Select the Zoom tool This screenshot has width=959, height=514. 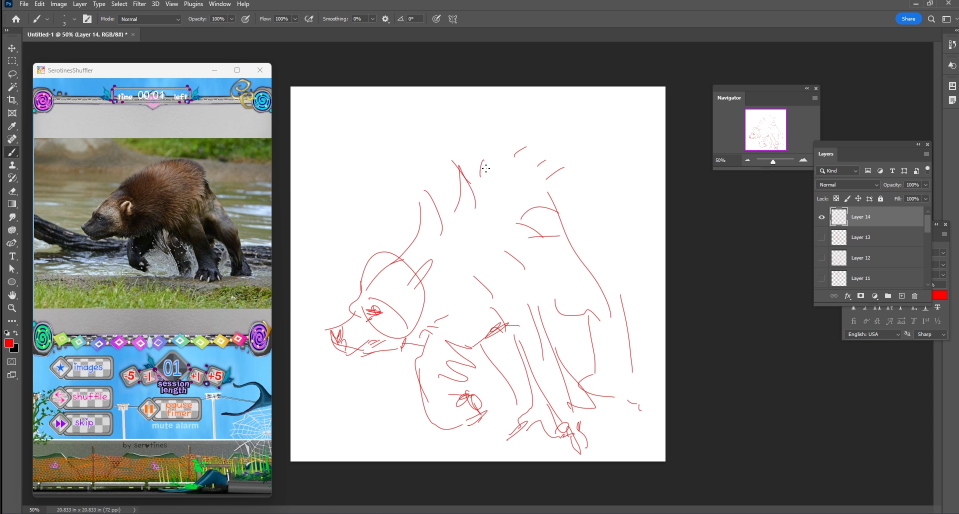coord(12,308)
